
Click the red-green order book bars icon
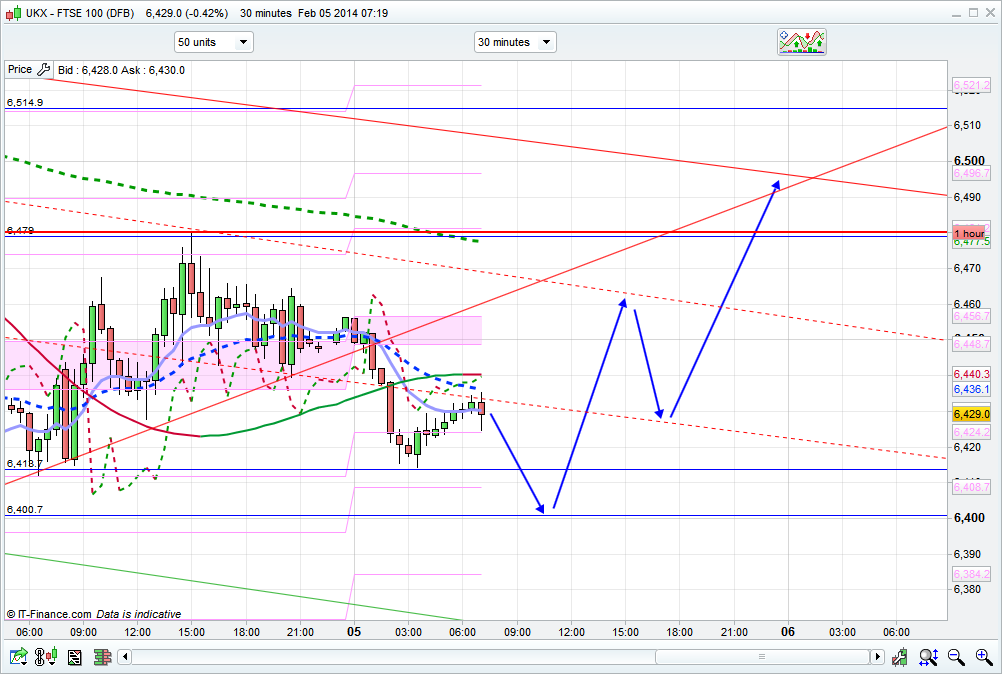tap(101, 657)
